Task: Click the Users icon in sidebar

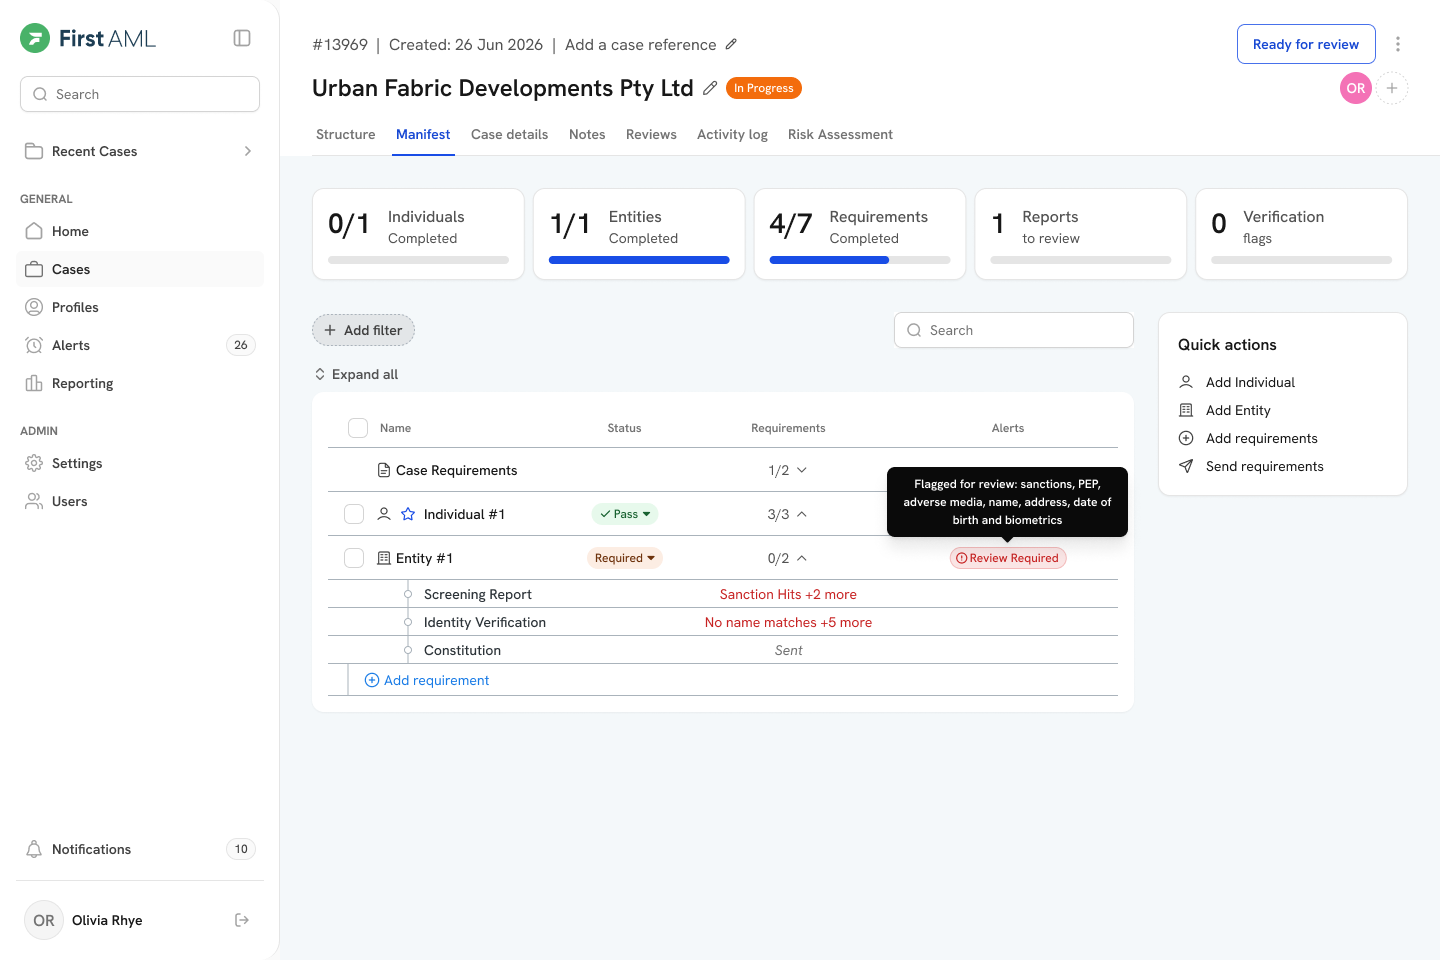Action: tap(34, 501)
